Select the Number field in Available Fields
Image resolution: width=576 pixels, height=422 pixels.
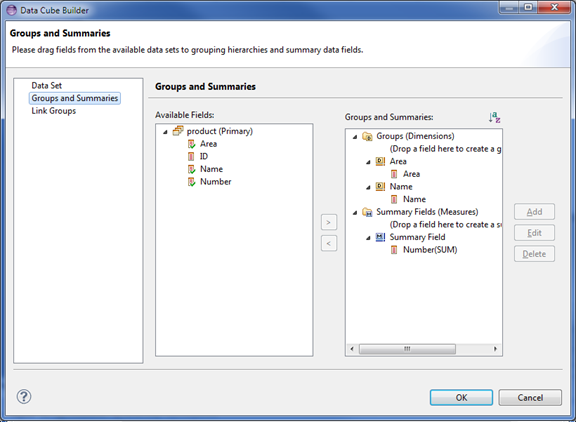point(215,181)
